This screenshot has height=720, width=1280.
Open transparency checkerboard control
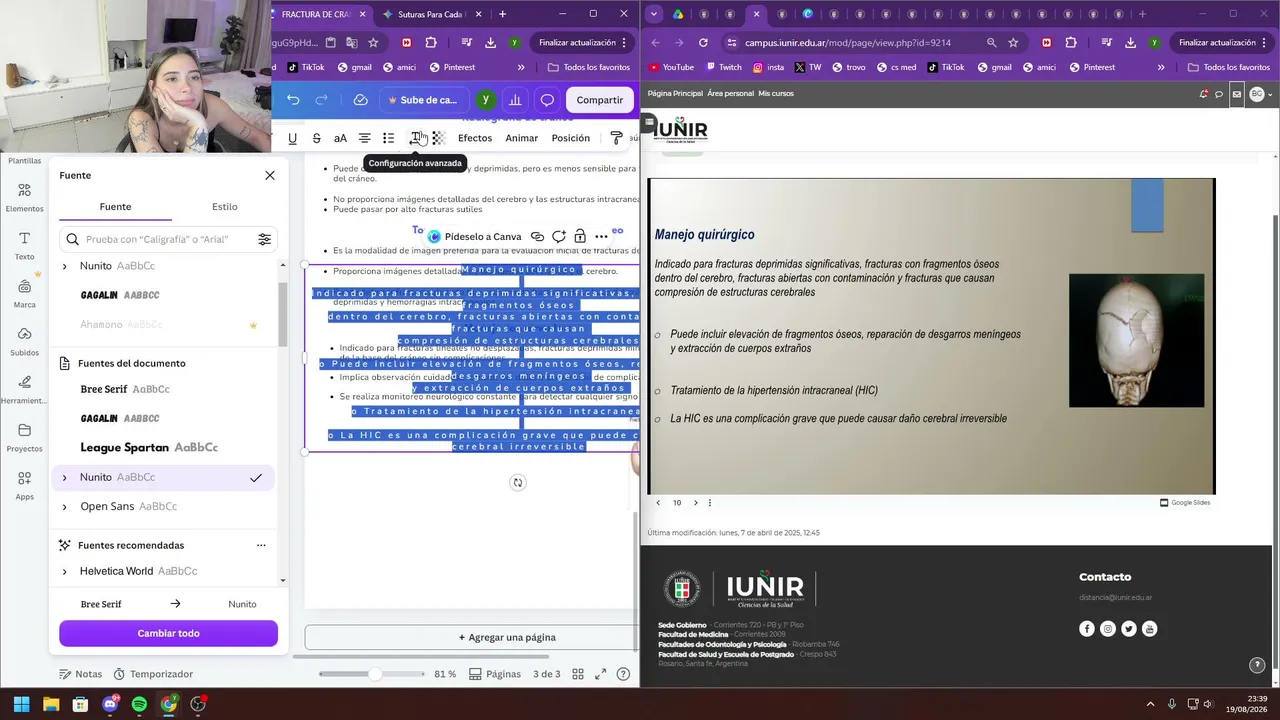[438, 138]
